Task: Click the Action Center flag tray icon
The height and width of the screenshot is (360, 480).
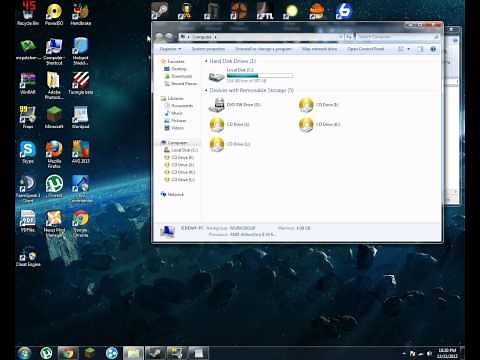Action: pyautogui.click(x=412, y=353)
